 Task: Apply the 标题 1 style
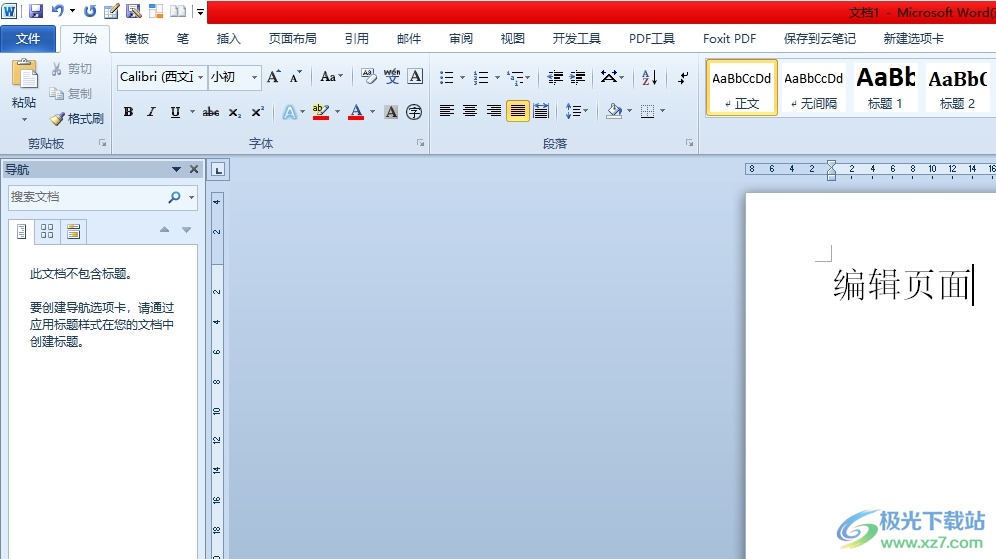(885, 88)
